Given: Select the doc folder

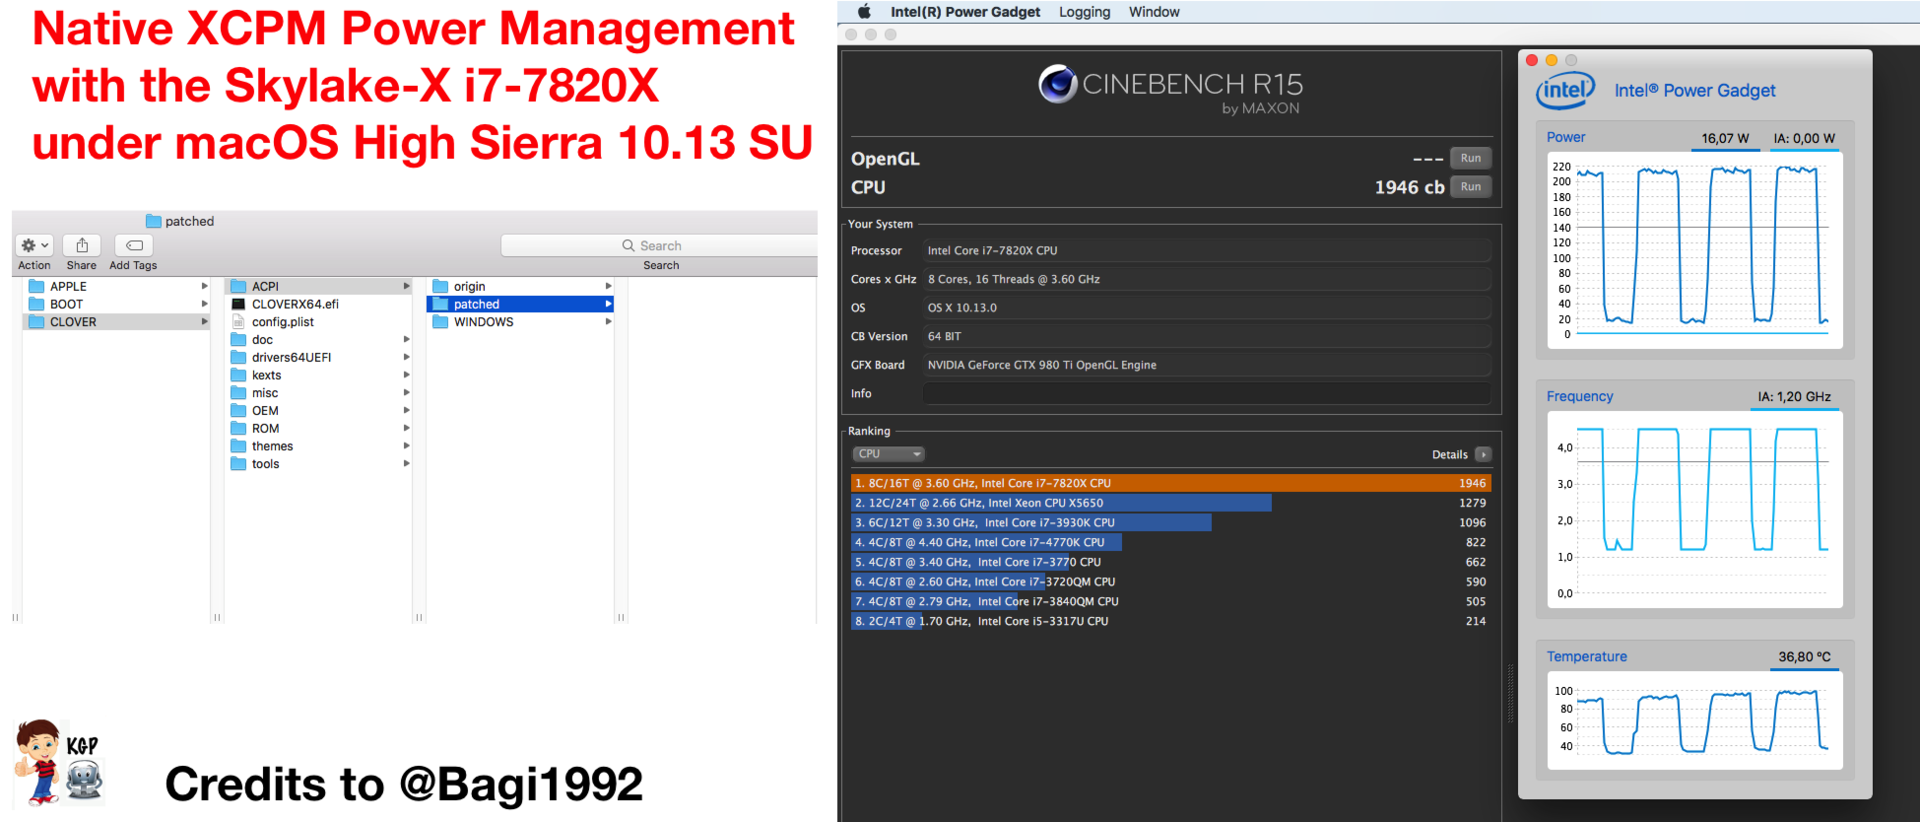Looking at the screenshot, I should point(319,340).
